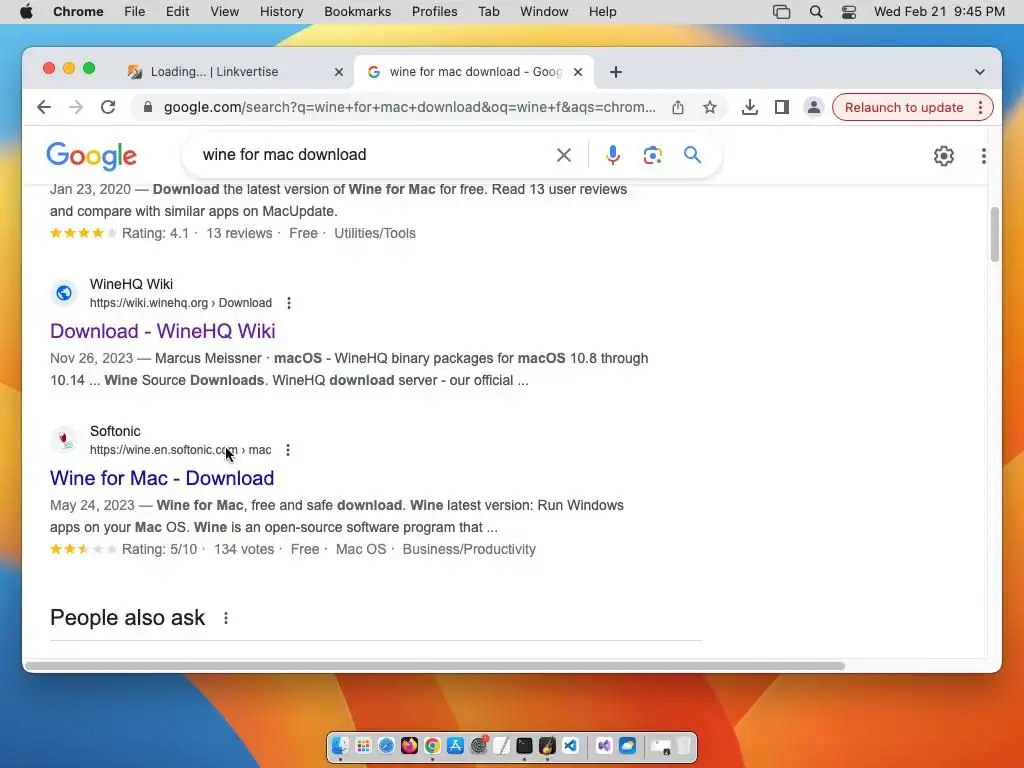Open the Trash in the Dock
Screen dimensions: 1024x768
tap(683, 745)
